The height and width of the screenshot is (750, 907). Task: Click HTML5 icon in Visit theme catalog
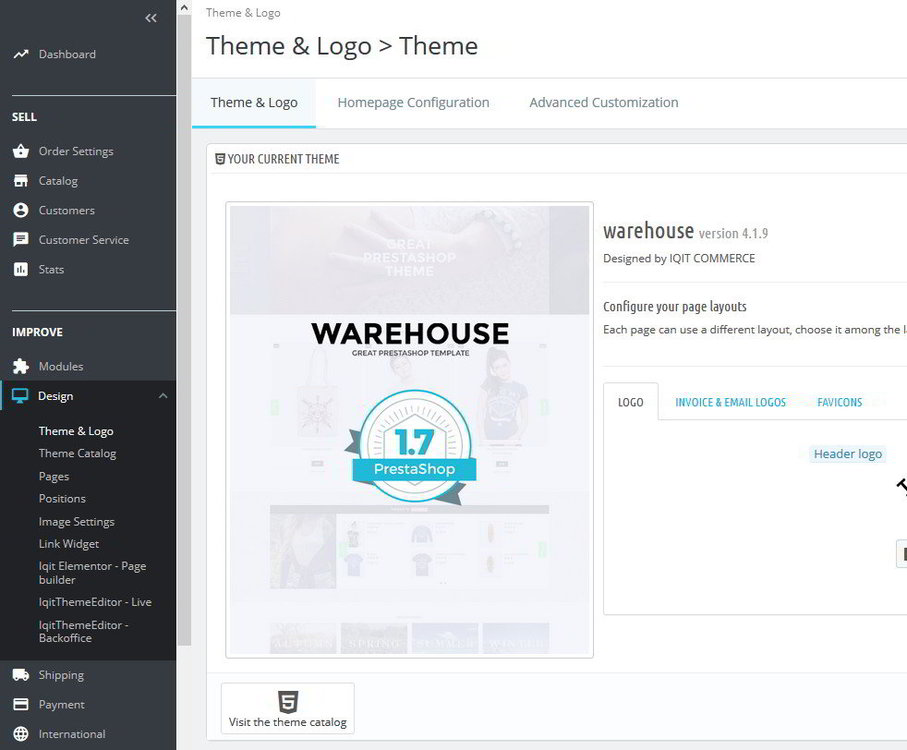coord(288,702)
